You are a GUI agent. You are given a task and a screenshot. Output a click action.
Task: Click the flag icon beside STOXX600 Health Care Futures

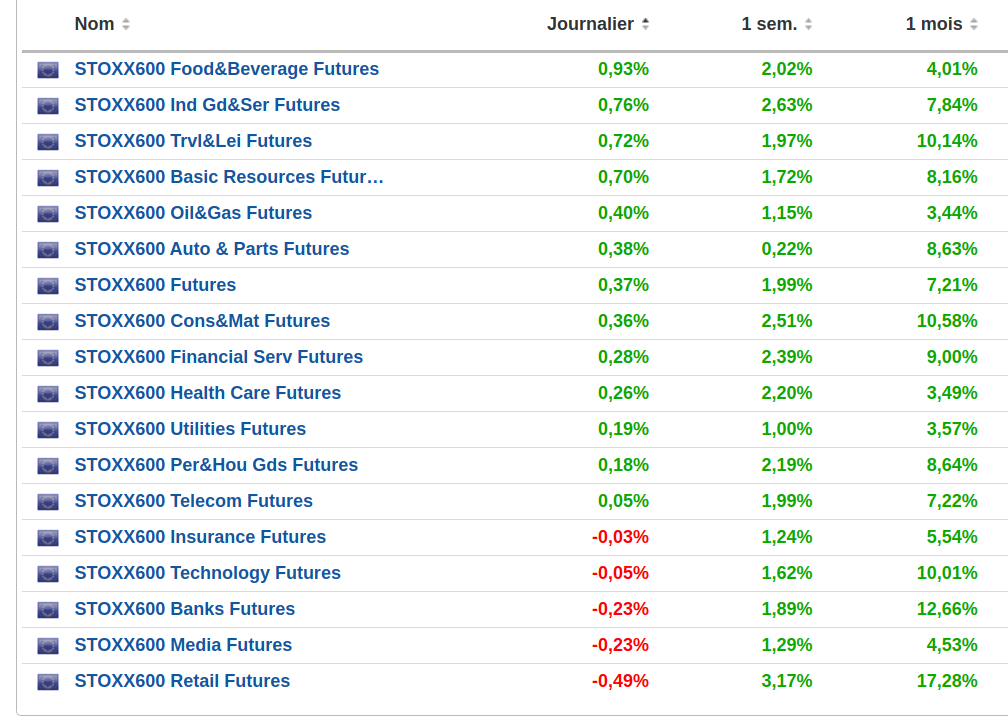tap(48, 394)
